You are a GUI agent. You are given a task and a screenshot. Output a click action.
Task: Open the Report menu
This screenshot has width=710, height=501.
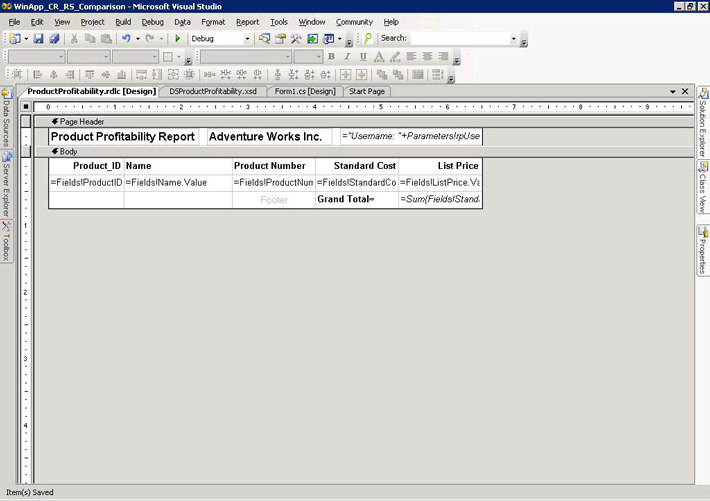(x=247, y=22)
